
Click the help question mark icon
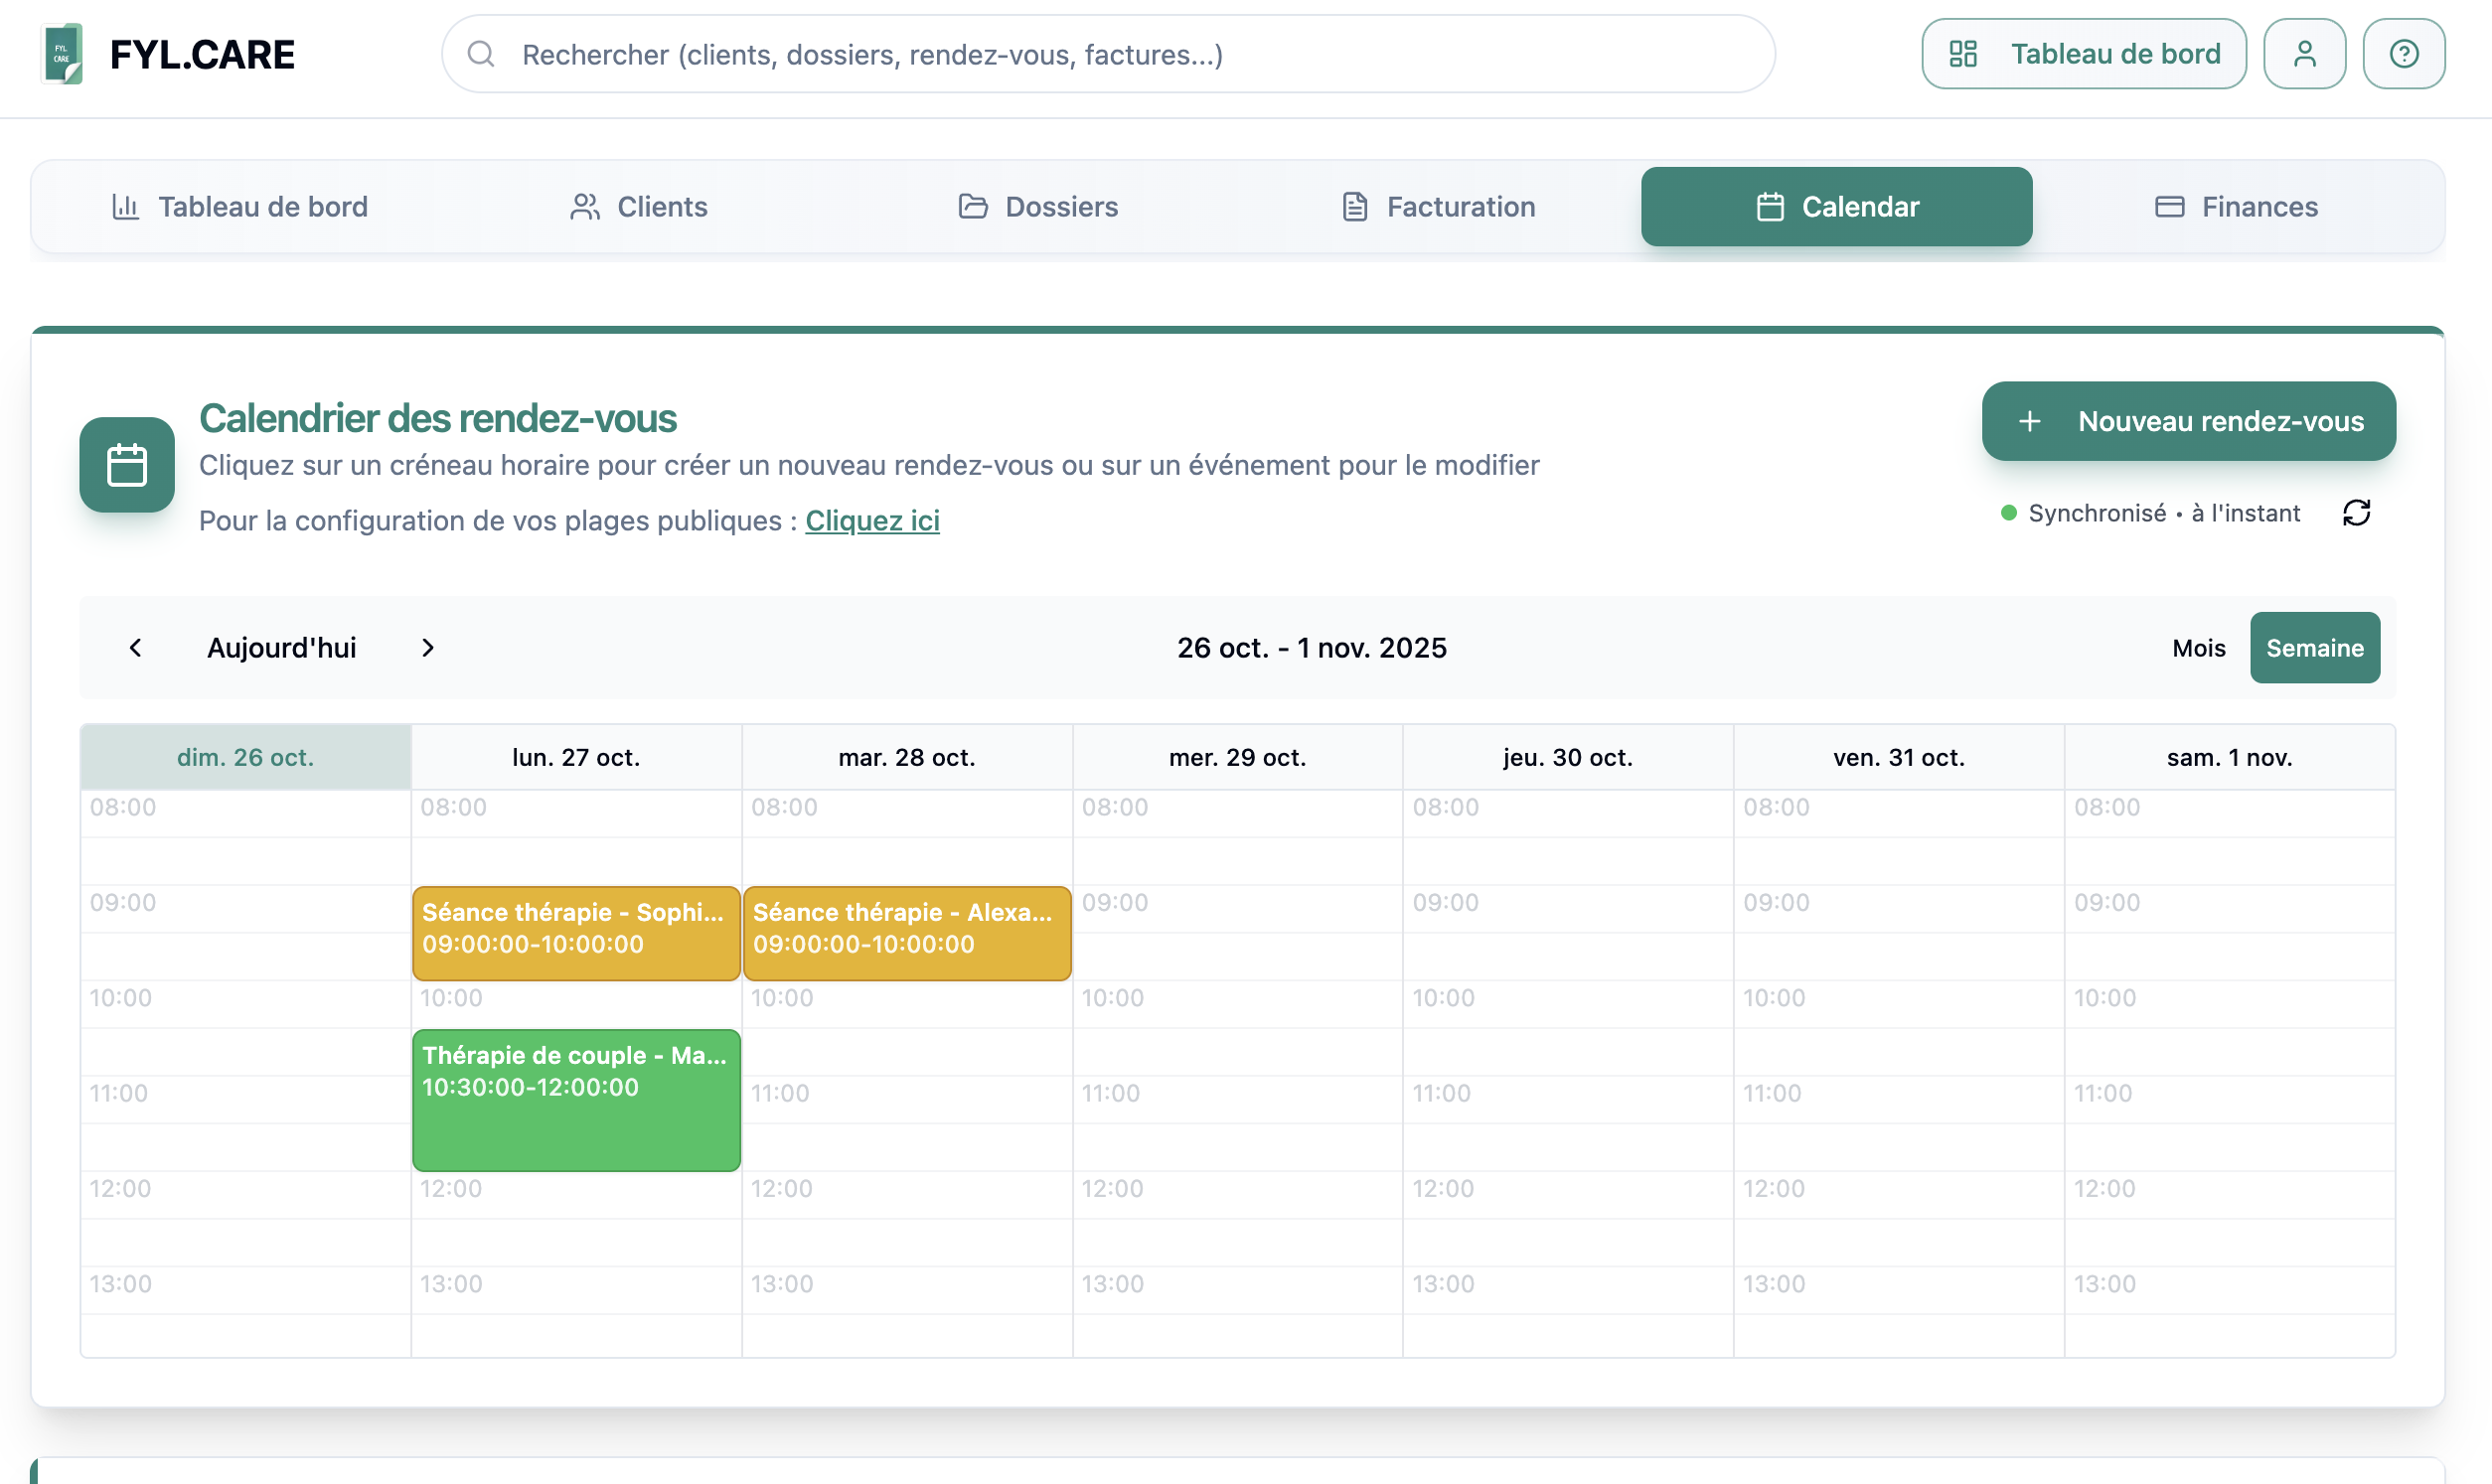point(2403,54)
